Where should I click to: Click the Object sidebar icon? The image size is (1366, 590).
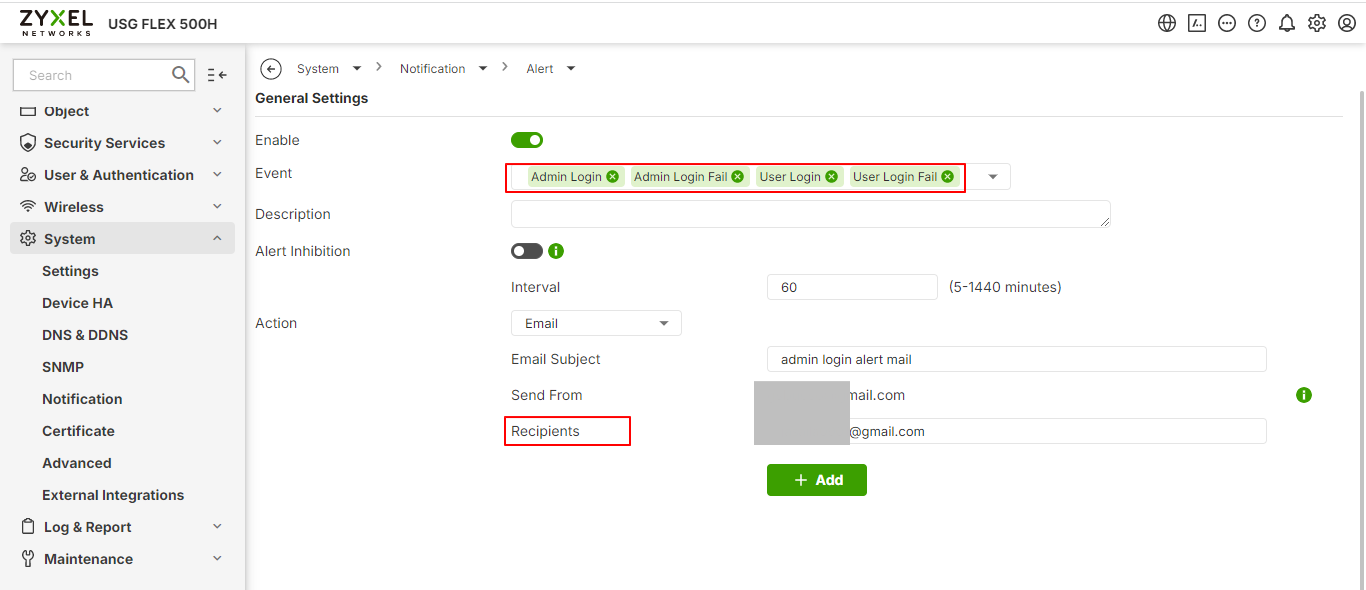coord(28,111)
